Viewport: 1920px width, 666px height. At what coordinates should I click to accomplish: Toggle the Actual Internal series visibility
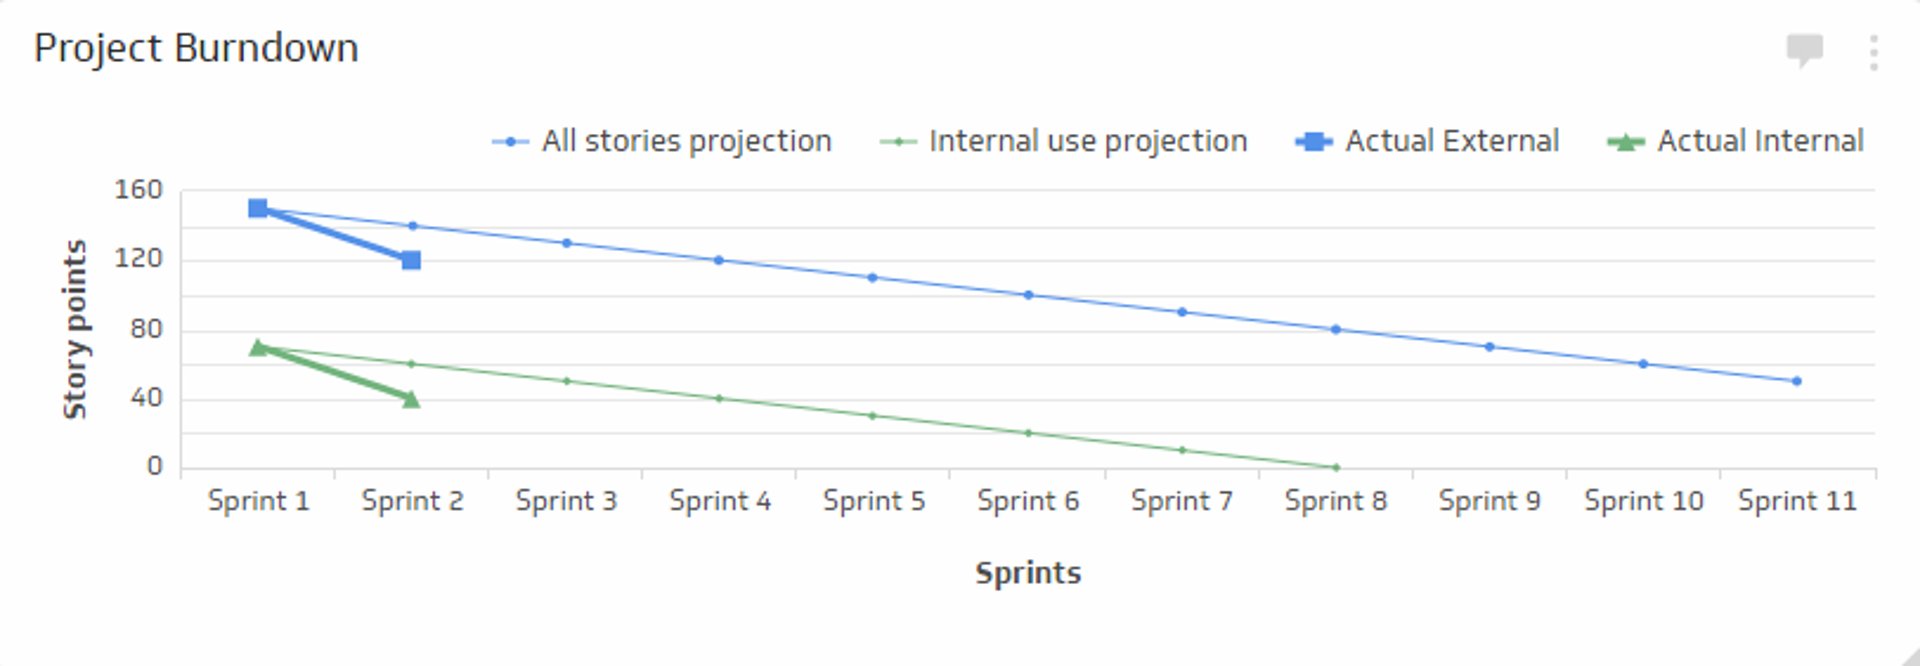tap(1759, 141)
